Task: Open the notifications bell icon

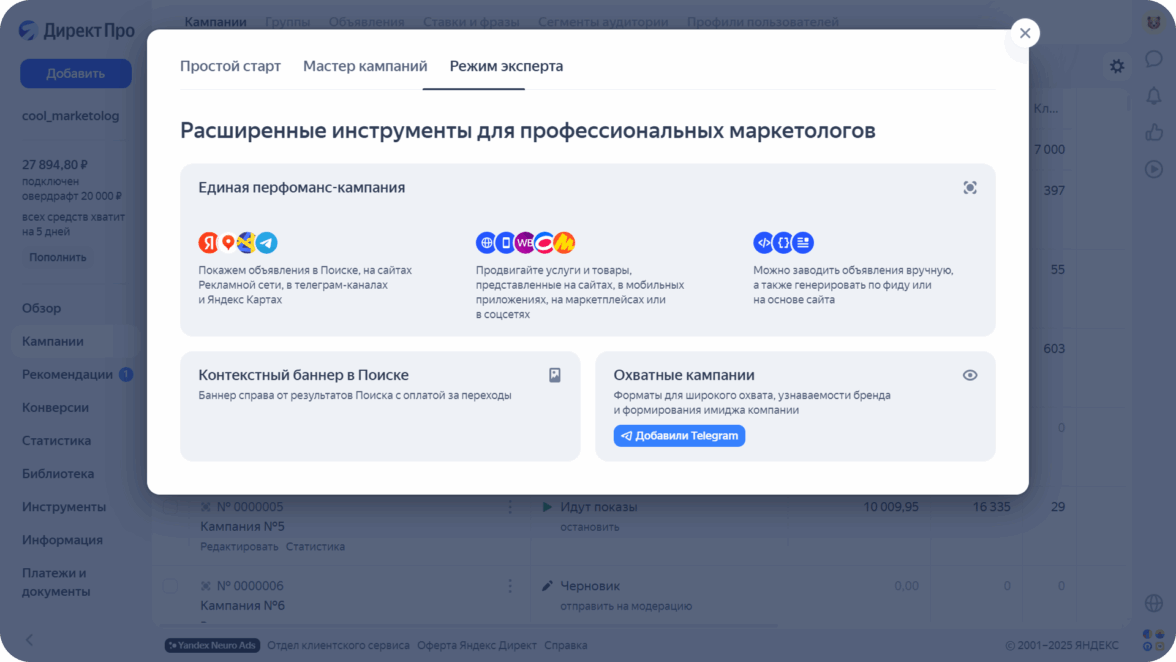Action: coord(1154,95)
